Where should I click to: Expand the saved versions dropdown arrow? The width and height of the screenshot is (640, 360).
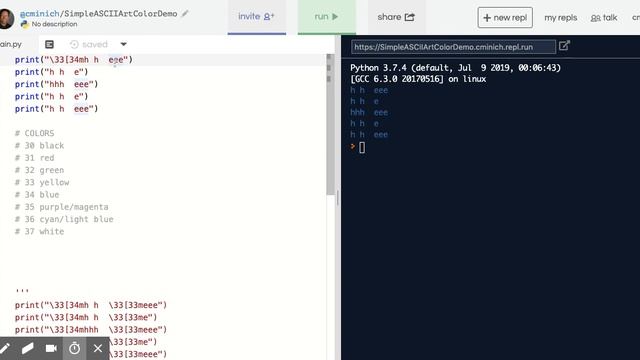(x=123, y=44)
